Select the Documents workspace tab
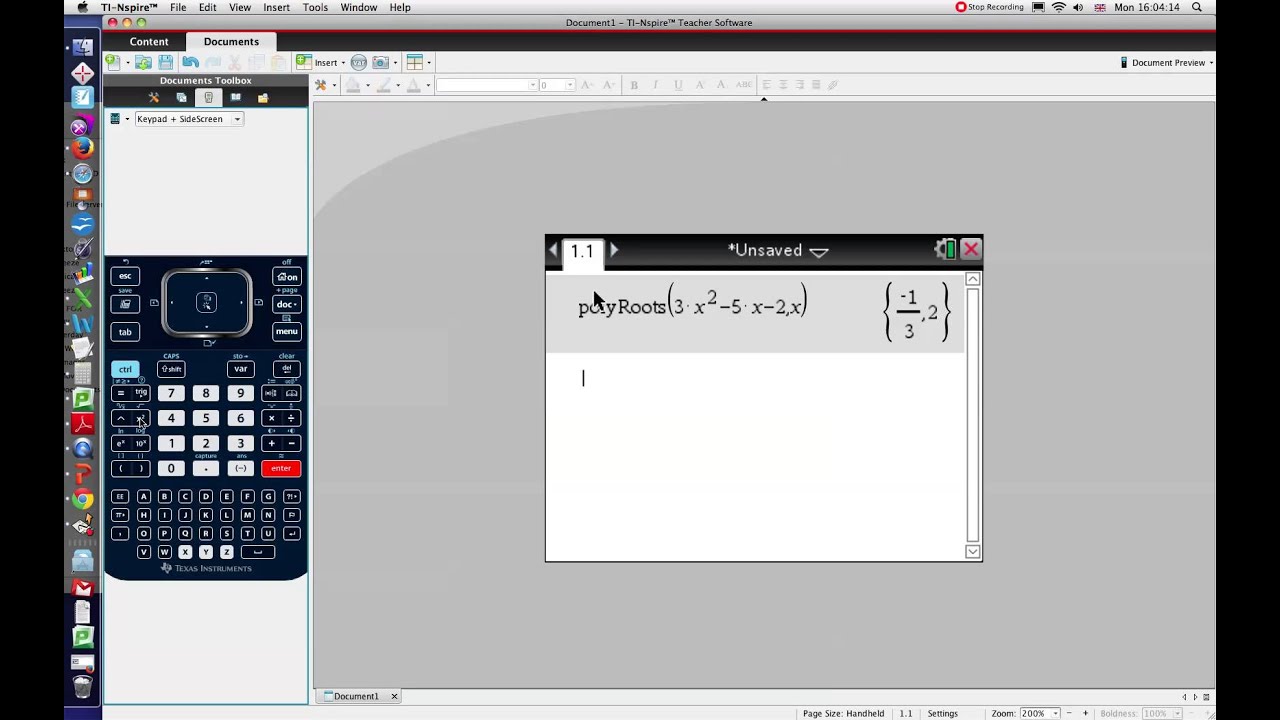This screenshot has height=720, width=1280. coord(231,41)
